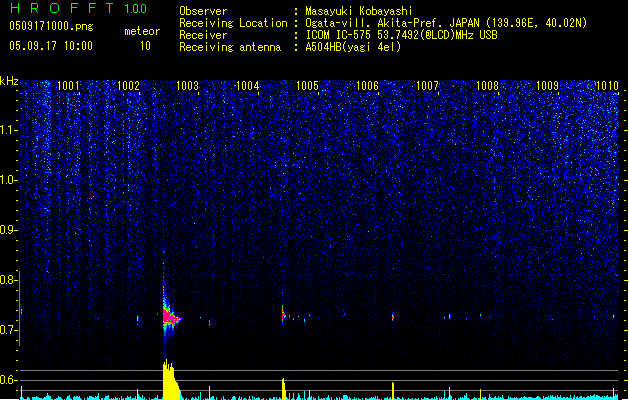
Task: Click the Receiving antenna label
Action: (x=230, y=47)
